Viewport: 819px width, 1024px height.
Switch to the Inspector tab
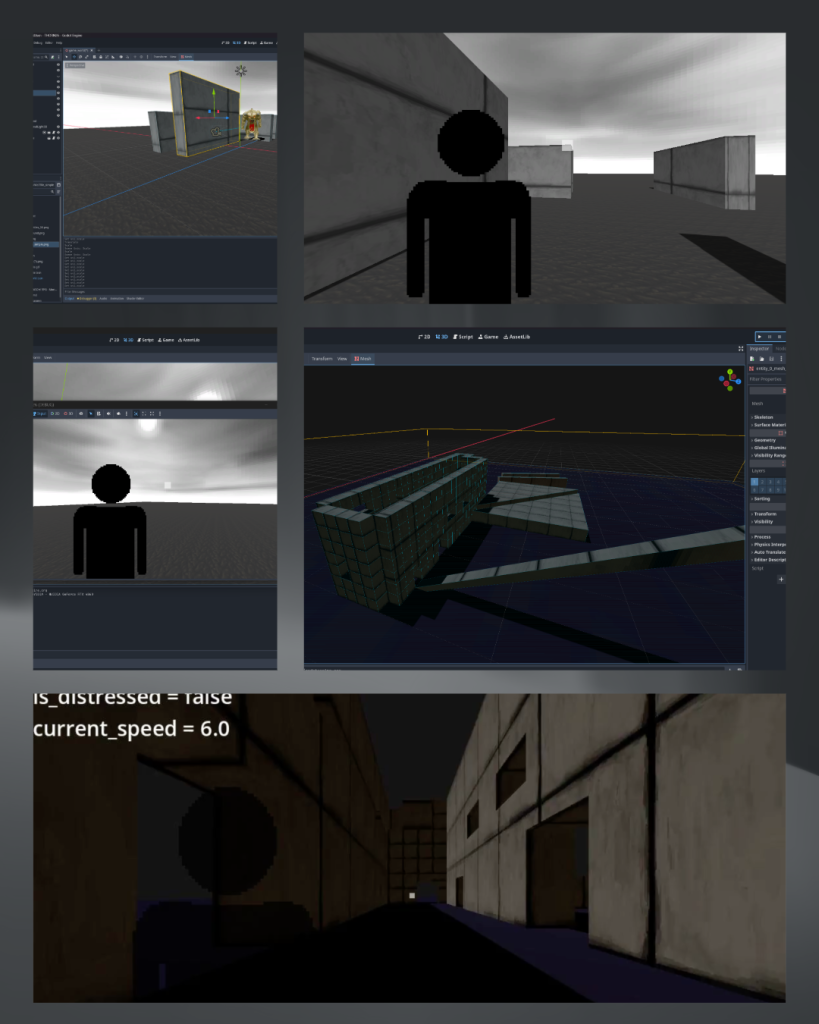click(x=761, y=349)
